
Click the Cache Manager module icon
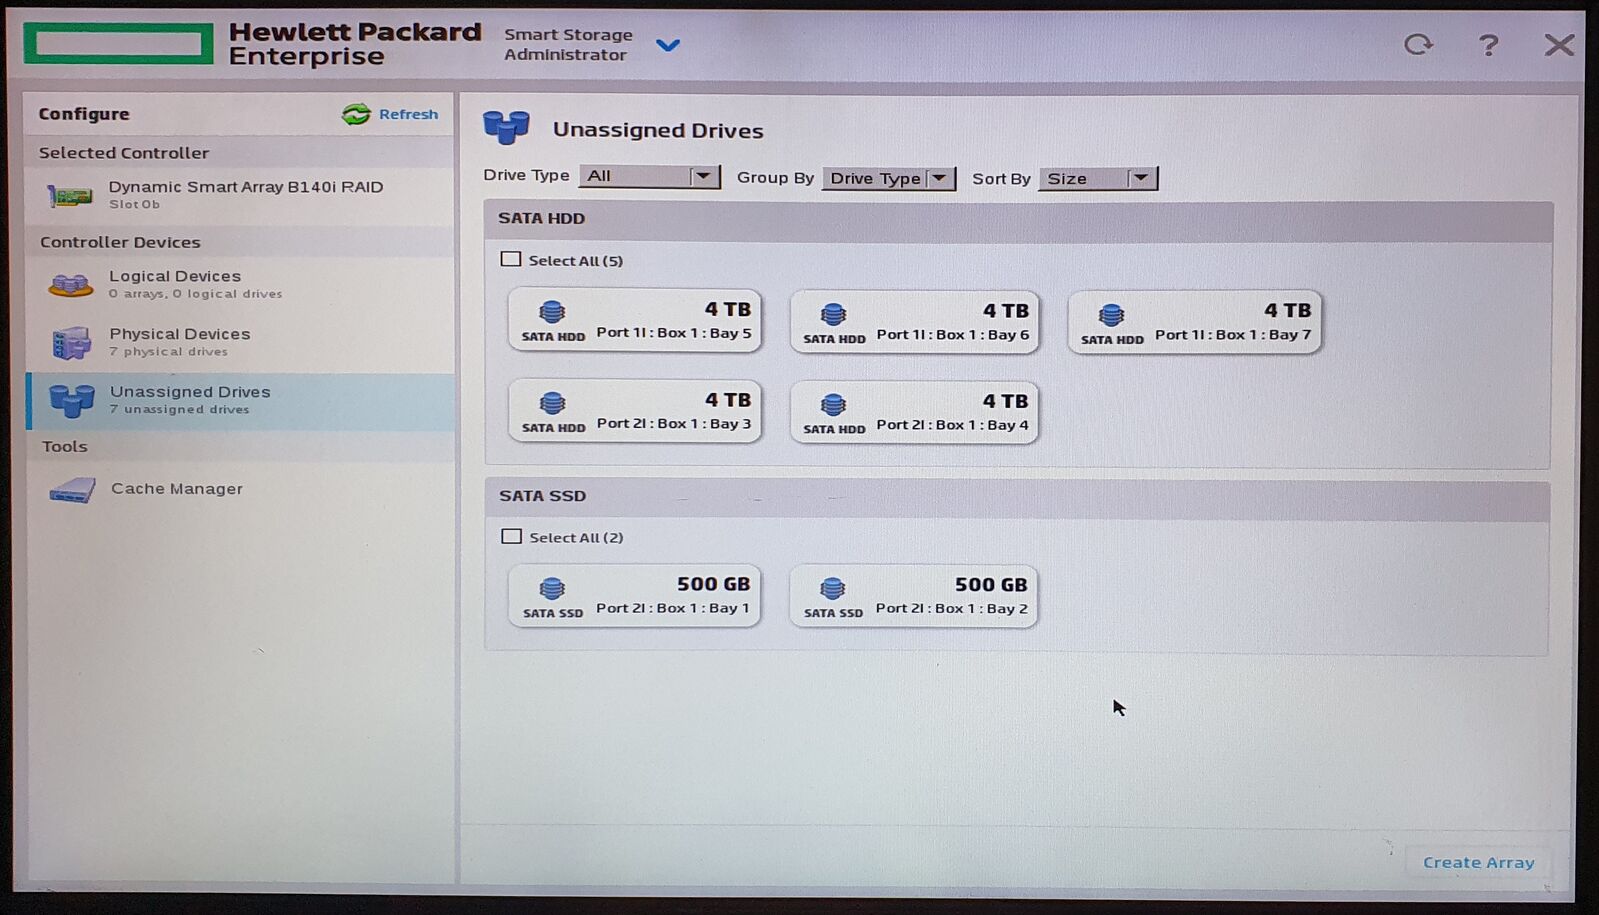click(x=72, y=490)
